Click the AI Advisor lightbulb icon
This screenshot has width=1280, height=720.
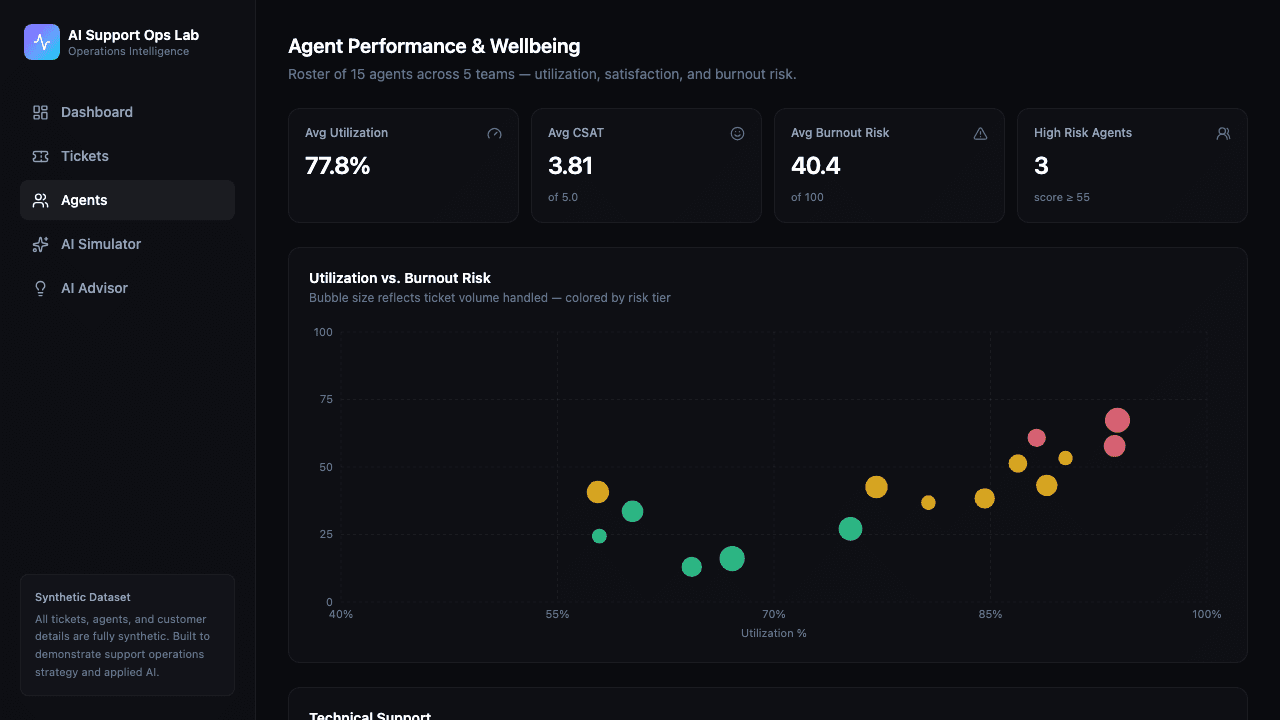click(x=40, y=288)
